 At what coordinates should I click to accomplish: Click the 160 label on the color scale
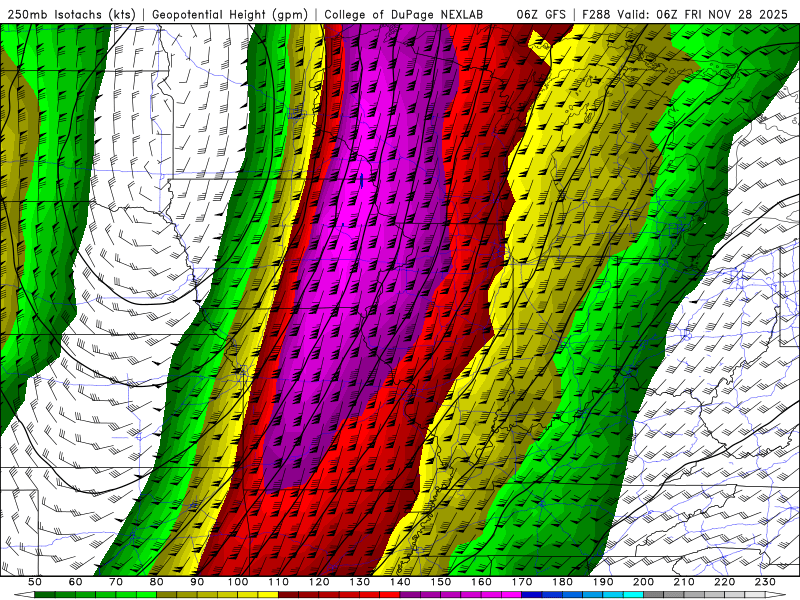tap(481, 582)
